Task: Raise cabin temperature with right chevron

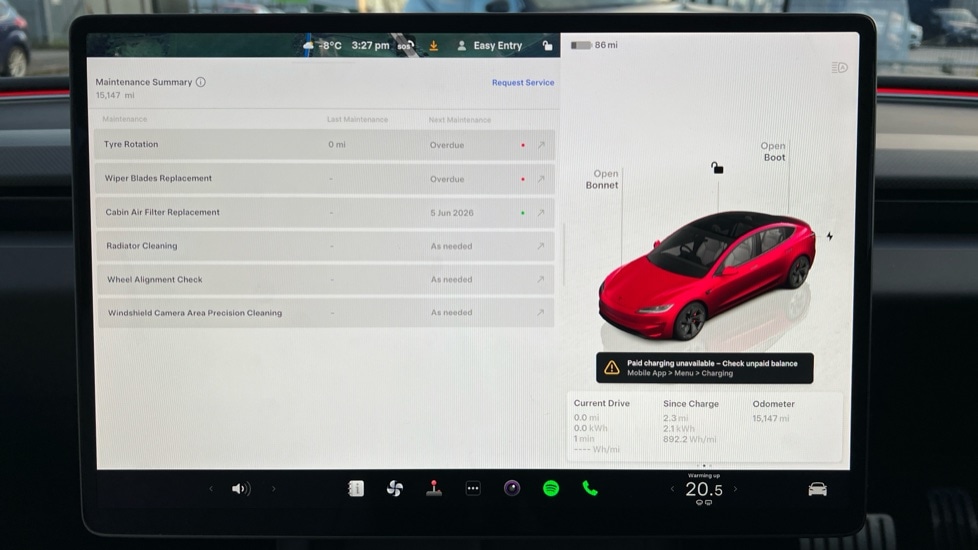Action: coord(735,489)
